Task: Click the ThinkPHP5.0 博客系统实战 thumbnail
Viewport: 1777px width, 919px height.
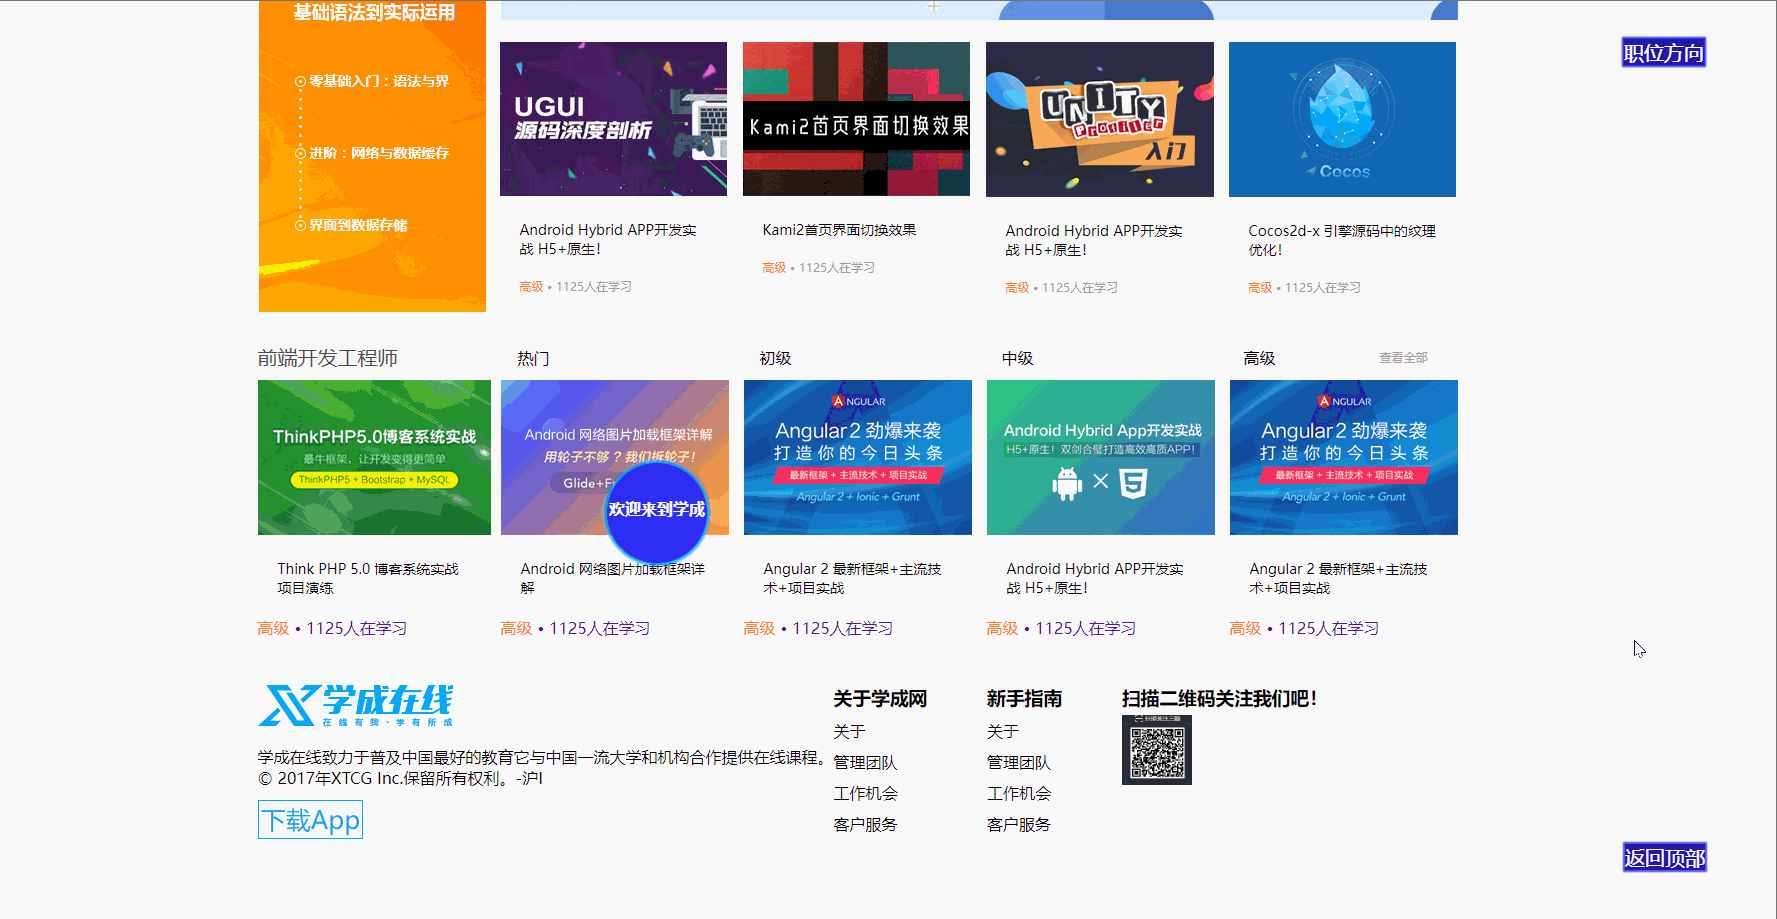Action: coord(374,457)
